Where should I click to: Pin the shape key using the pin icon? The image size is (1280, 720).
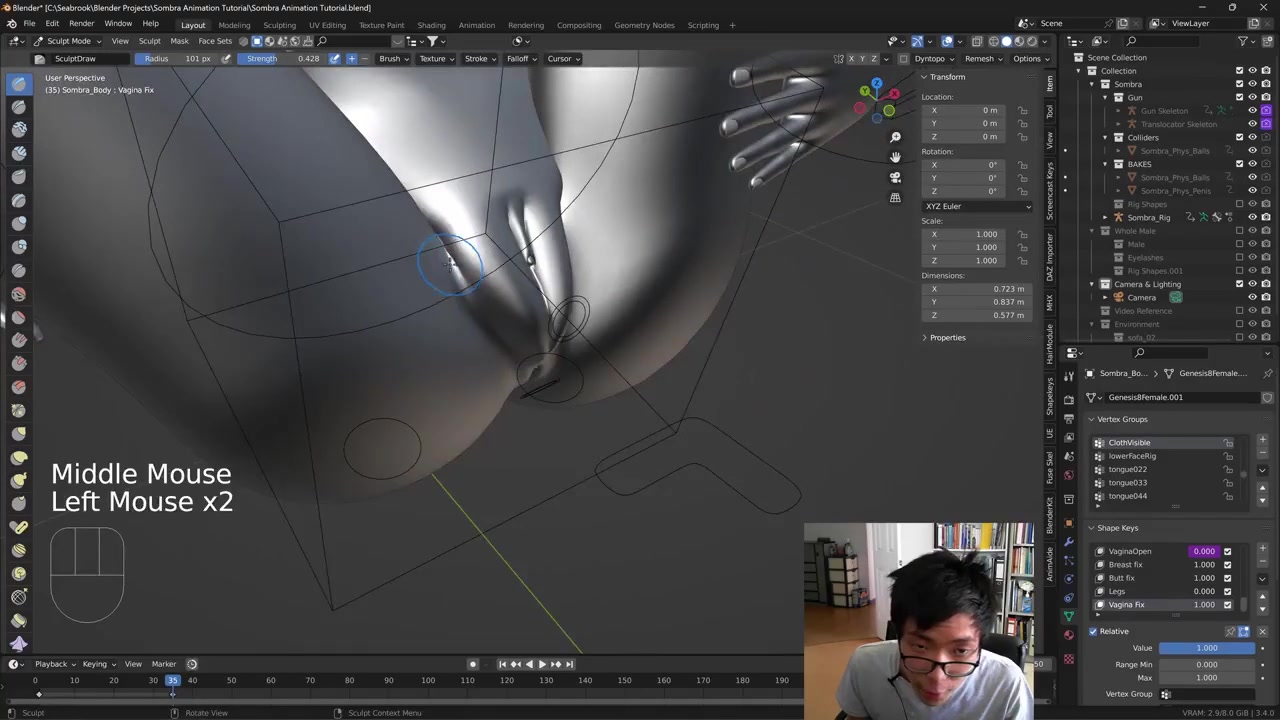pos(1230,631)
